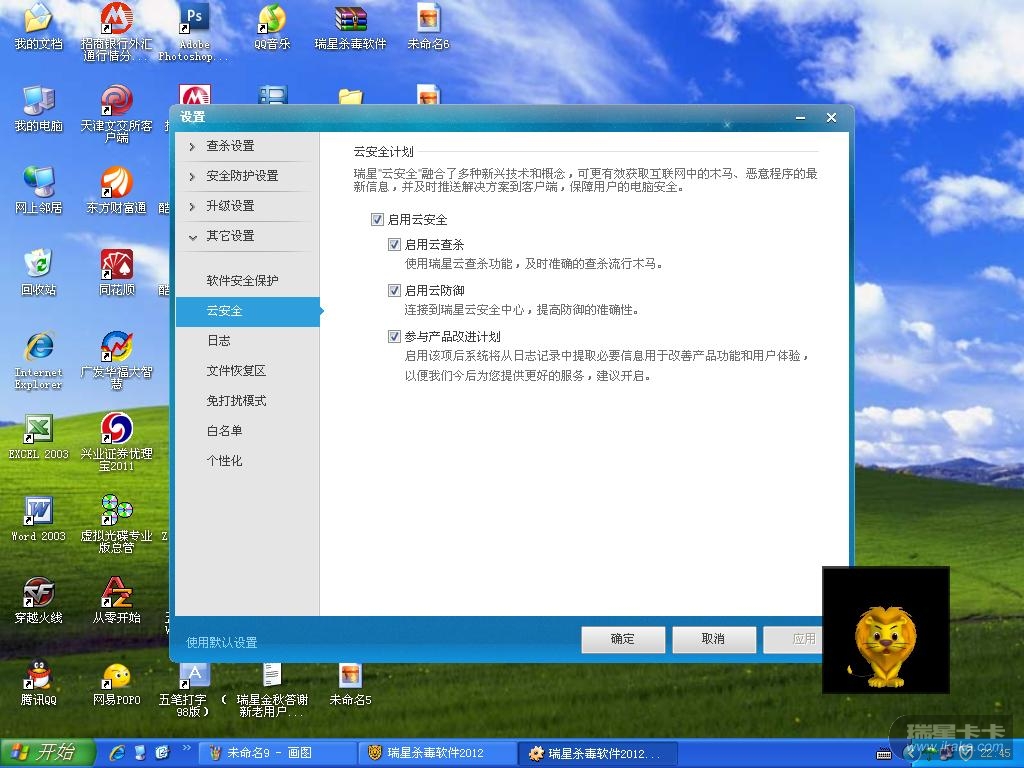Expand the 安全防护设置 section
Viewport: 1024px width, 768px height.
pos(248,176)
